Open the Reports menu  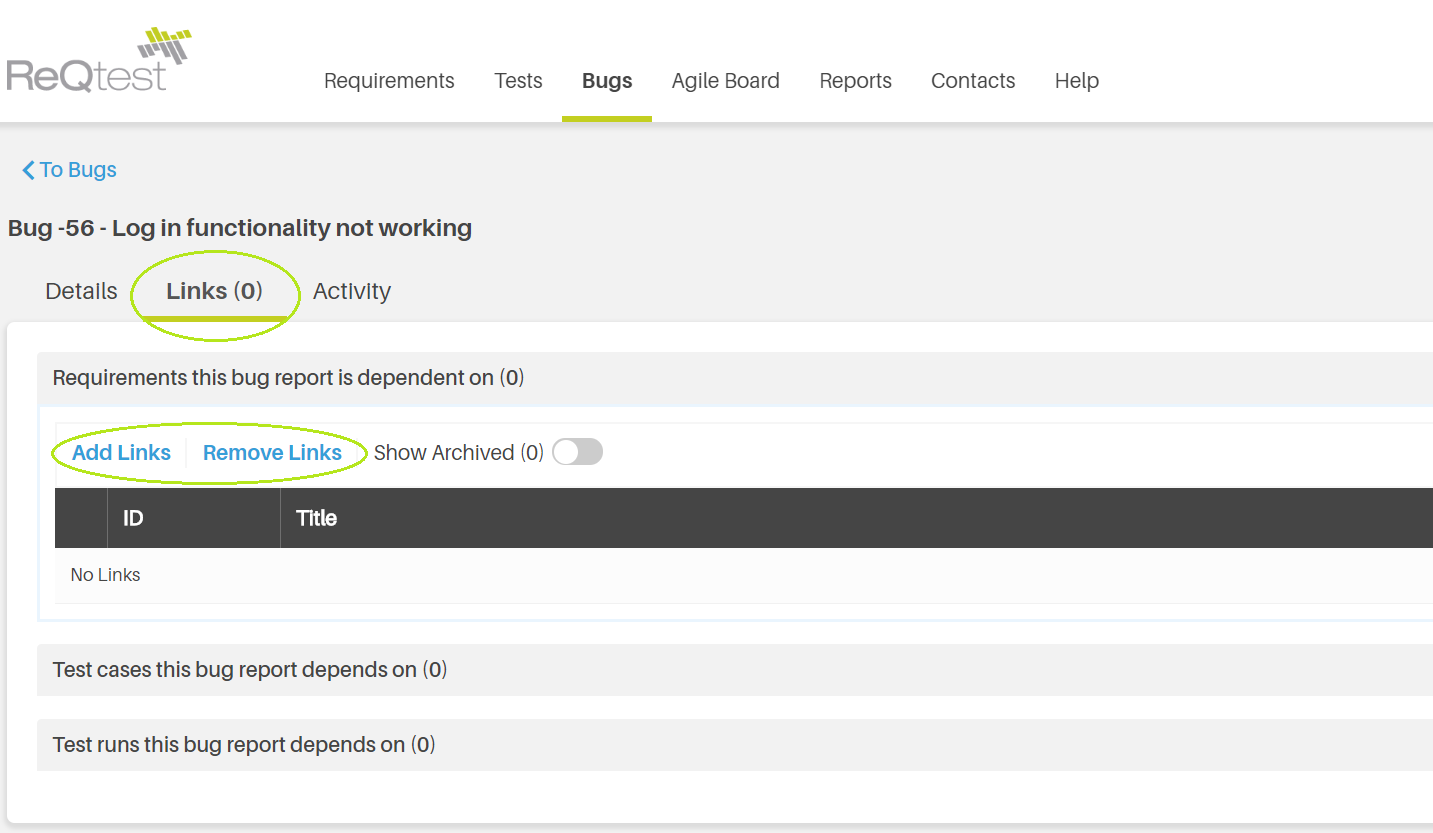tap(855, 81)
